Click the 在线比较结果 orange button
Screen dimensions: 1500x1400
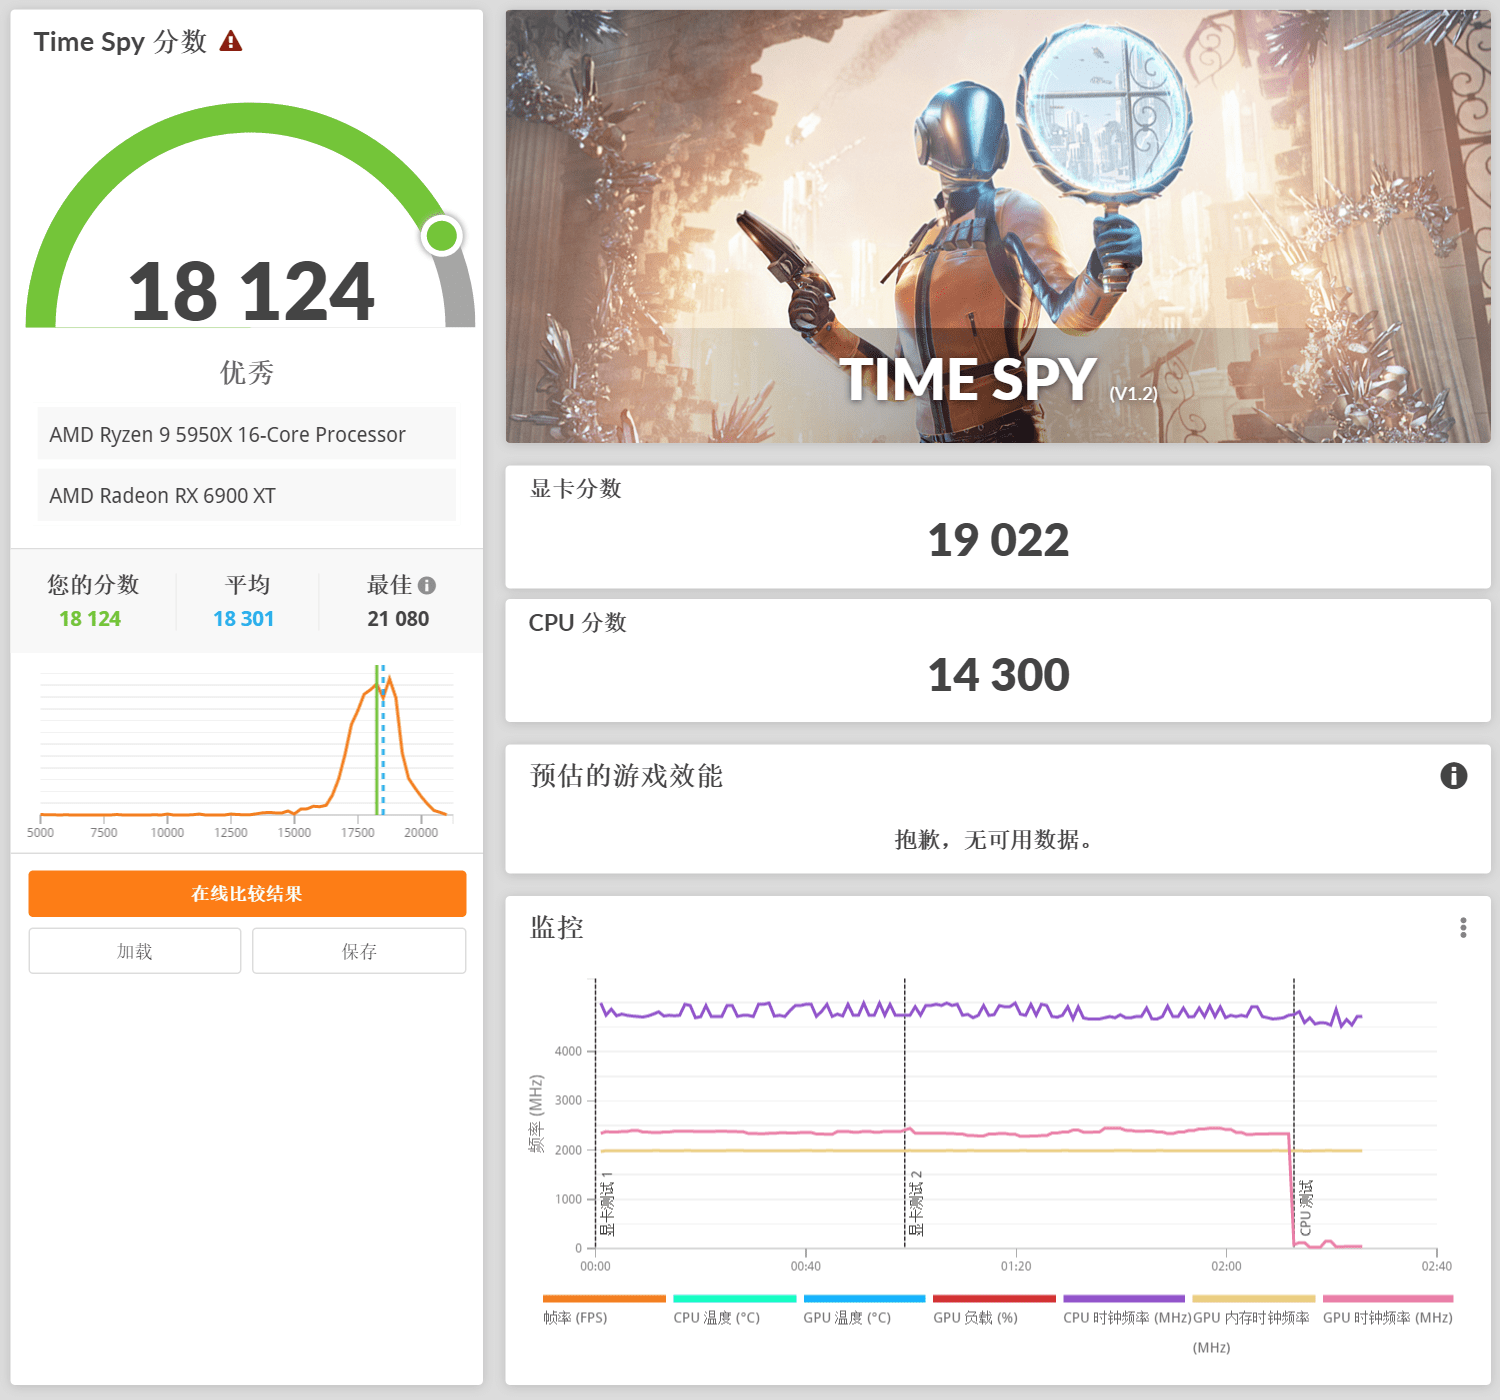pyautogui.click(x=247, y=893)
